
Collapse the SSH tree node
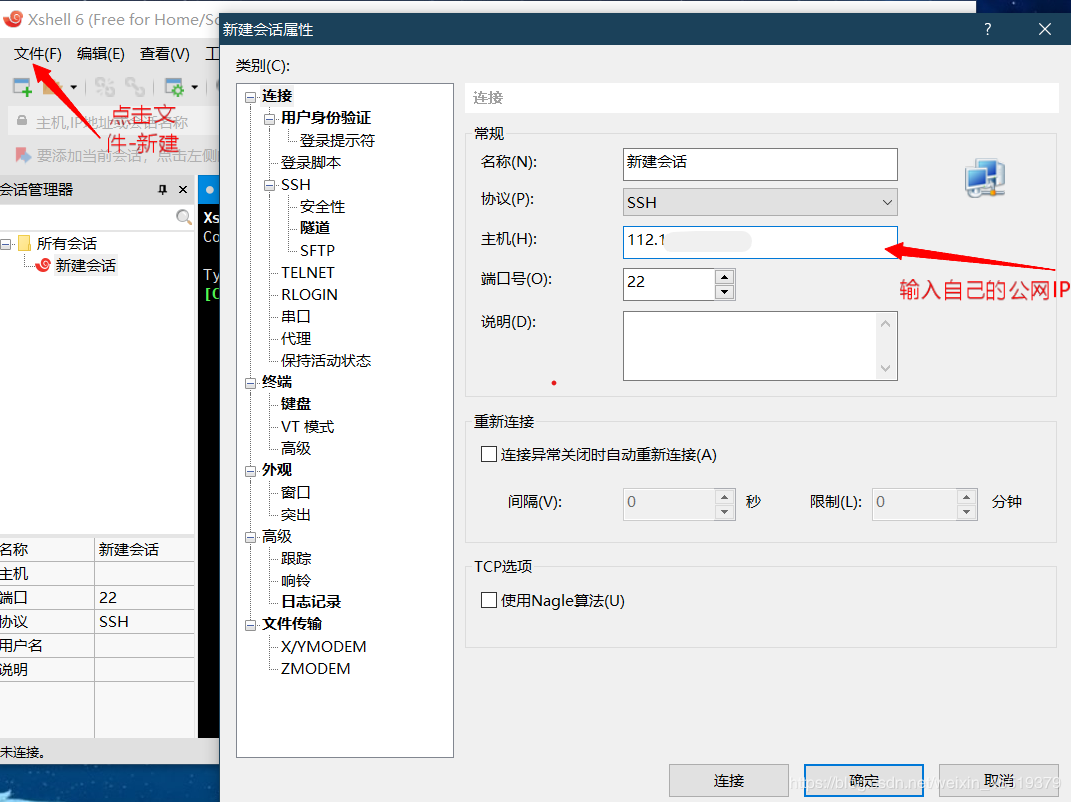[270, 186]
